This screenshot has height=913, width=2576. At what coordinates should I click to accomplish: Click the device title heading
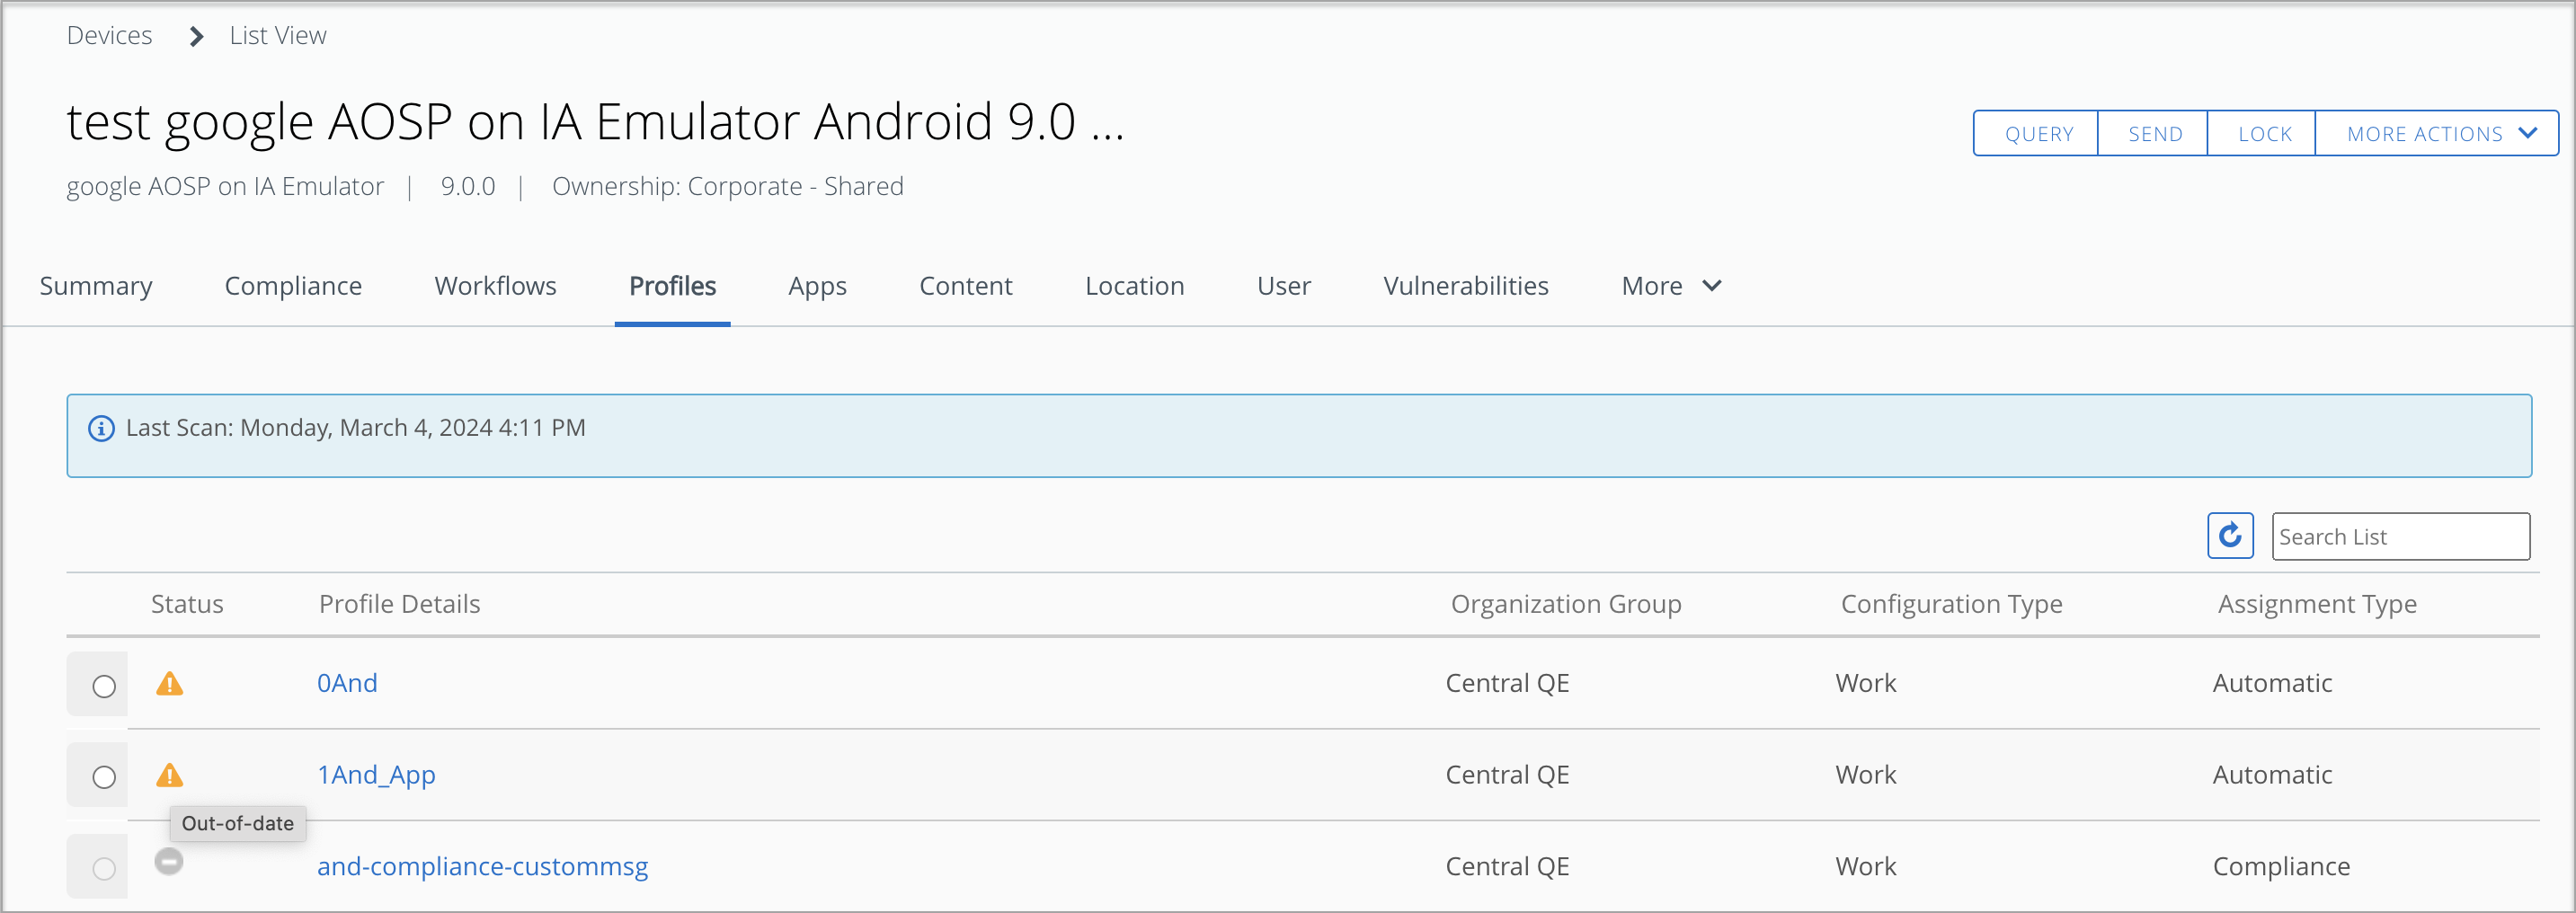[595, 122]
